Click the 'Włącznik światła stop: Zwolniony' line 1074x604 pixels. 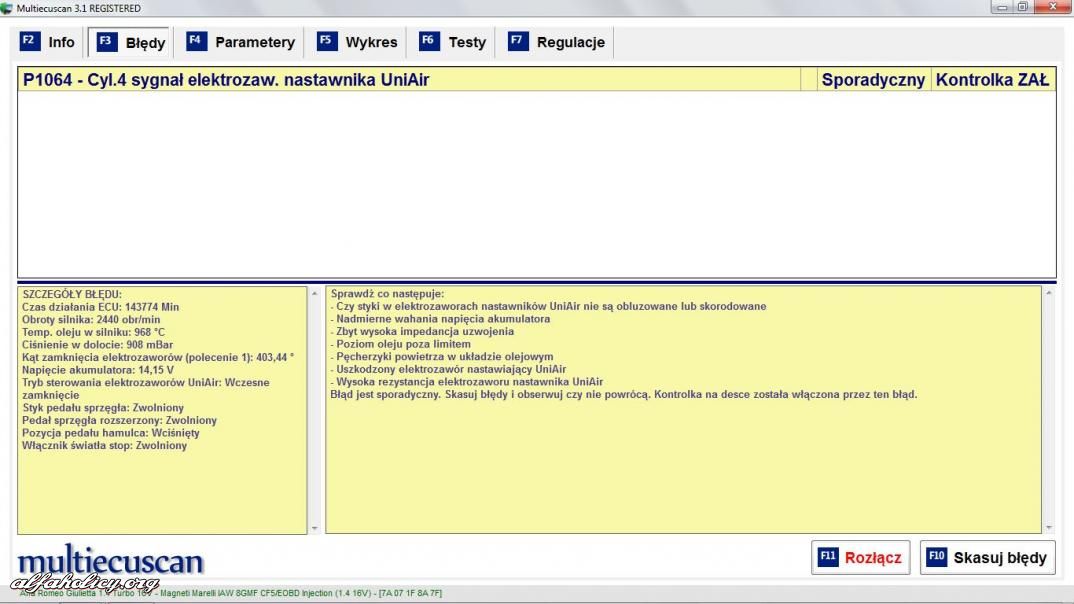coord(104,445)
